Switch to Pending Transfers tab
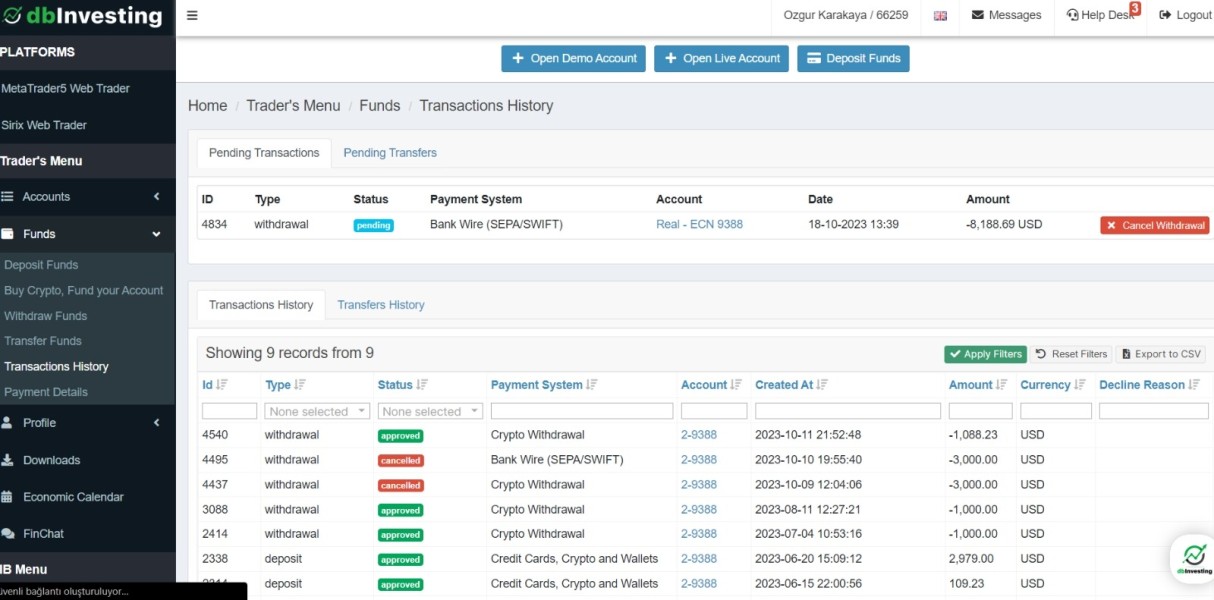 click(390, 153)
